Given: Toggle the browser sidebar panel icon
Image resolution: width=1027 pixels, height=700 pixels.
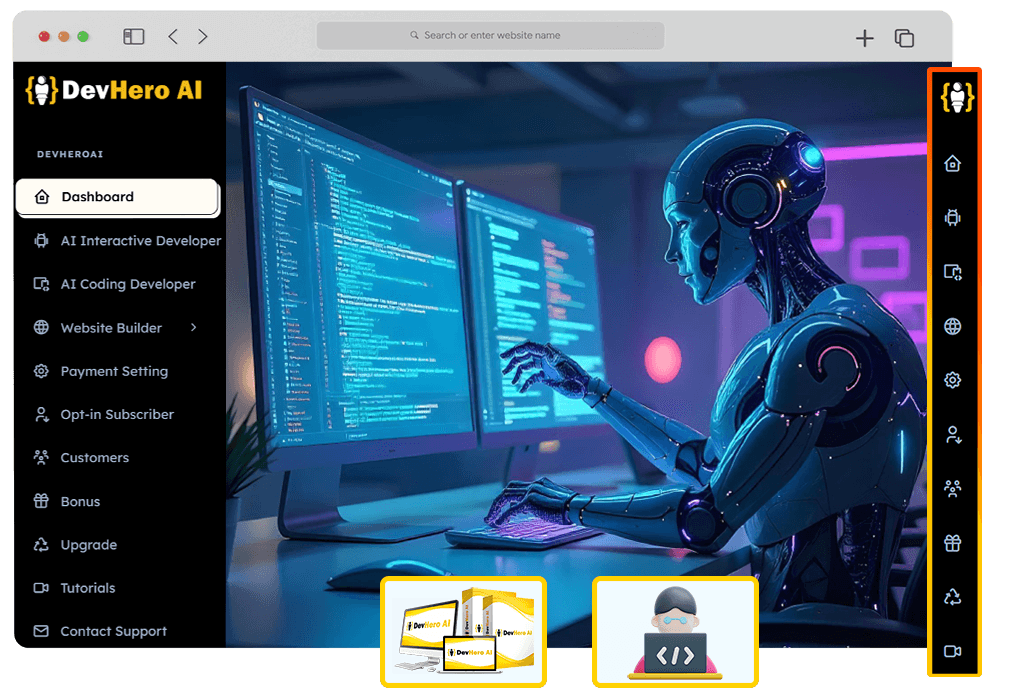Looking at the screenshot, I should tap(134, 37).
